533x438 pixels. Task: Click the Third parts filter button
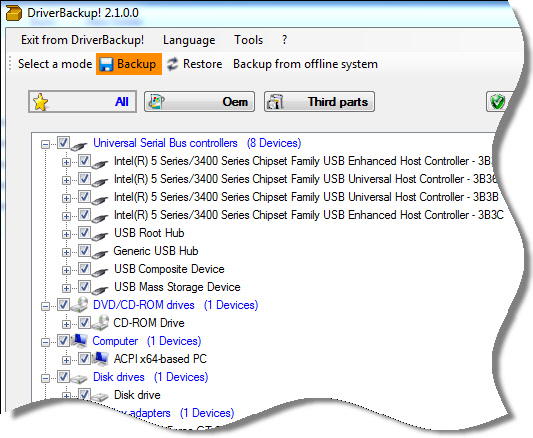click(x=320, y=102)
